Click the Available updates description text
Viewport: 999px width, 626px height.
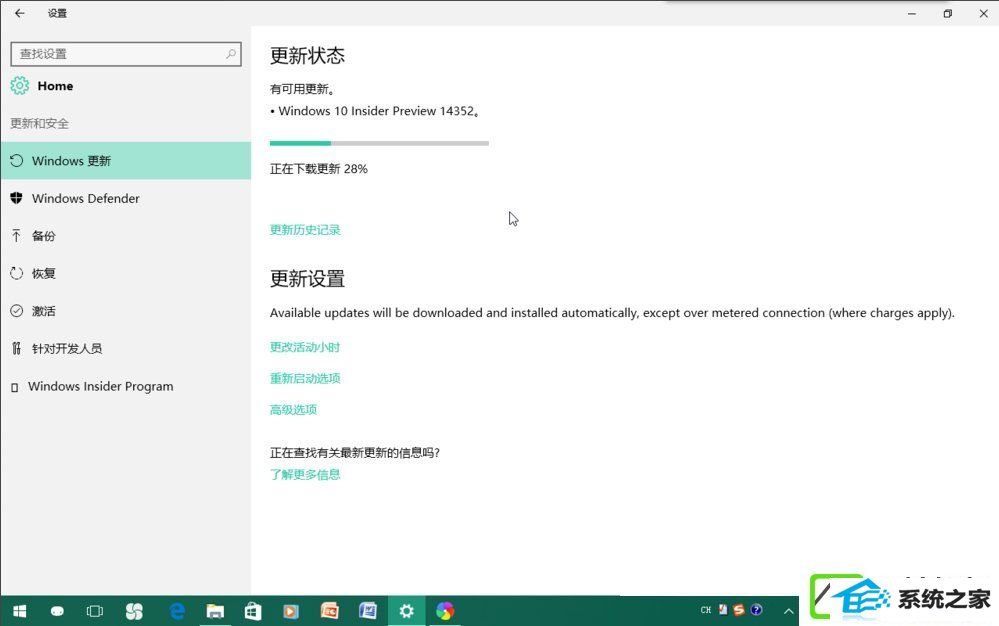pos(612,313)
